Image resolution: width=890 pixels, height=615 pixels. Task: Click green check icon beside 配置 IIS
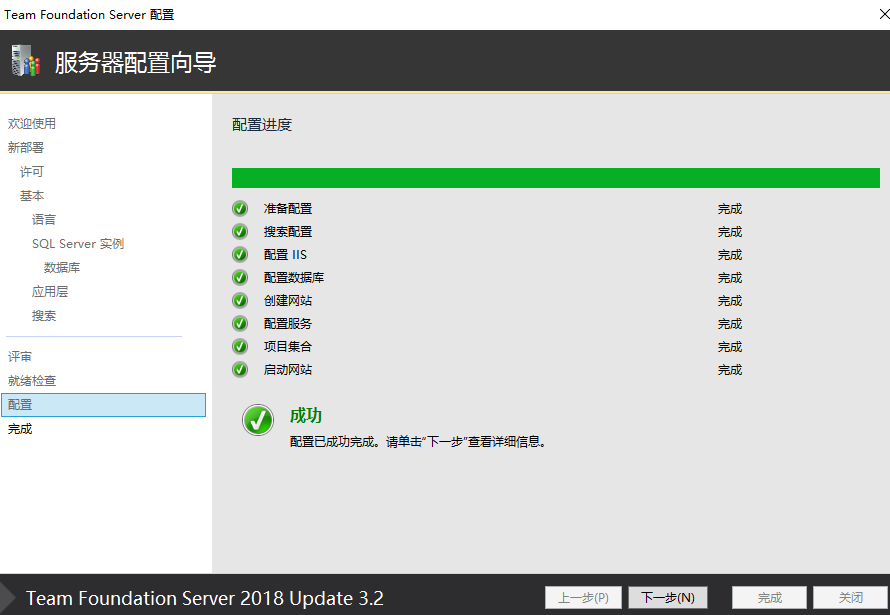tap(240, 255)
